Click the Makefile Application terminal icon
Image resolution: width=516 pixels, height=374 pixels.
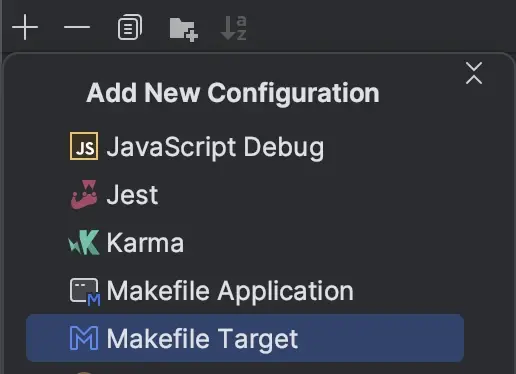(85, 291)
